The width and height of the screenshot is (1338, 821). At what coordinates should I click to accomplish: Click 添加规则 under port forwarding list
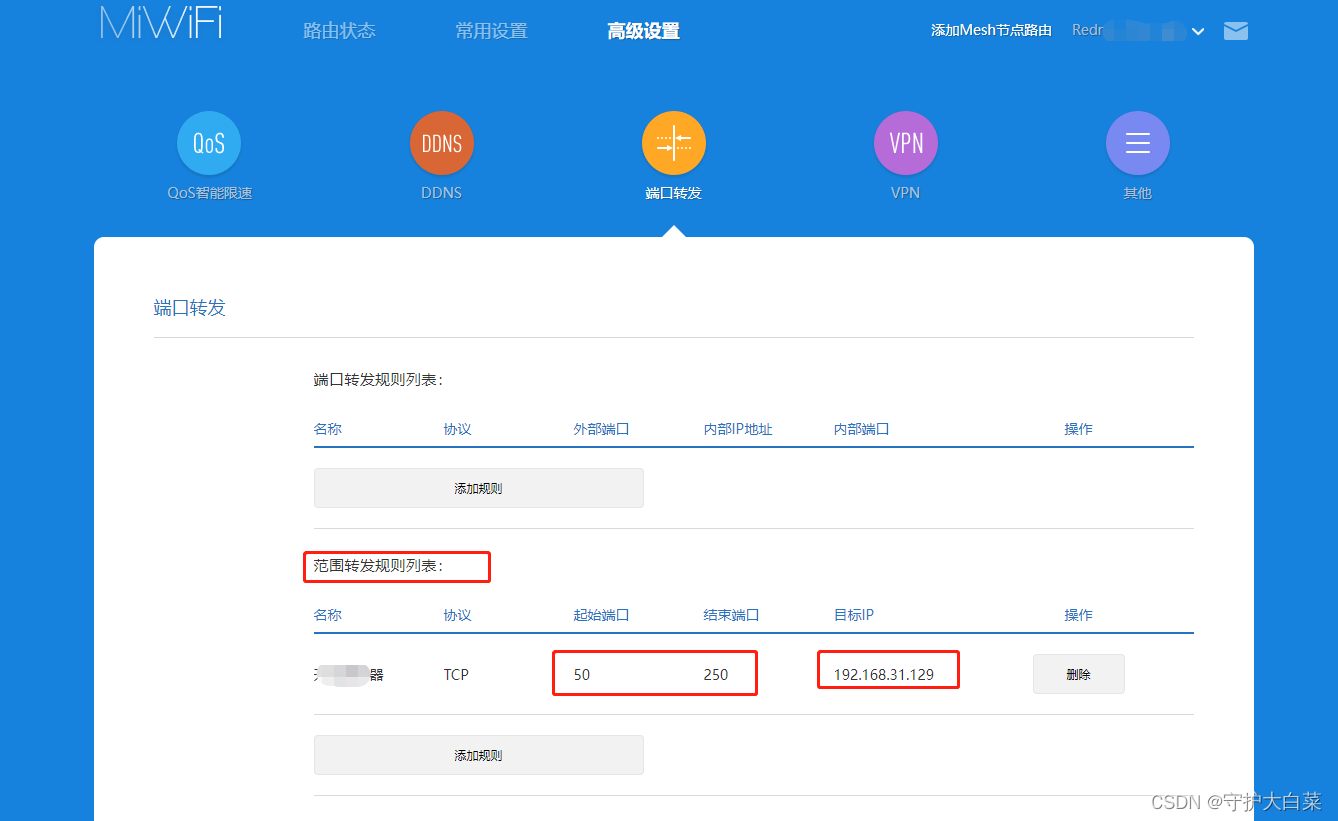click(479, 488)
